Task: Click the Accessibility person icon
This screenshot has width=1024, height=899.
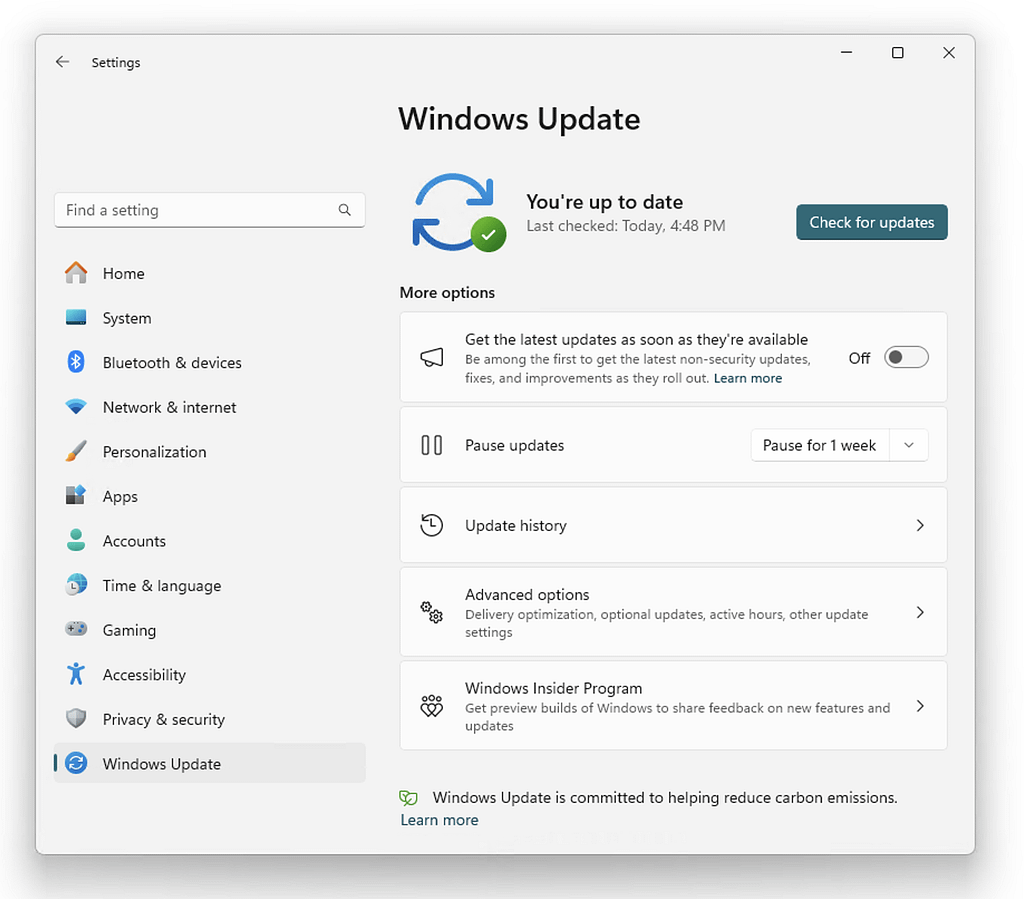Action: coord(76,674)
